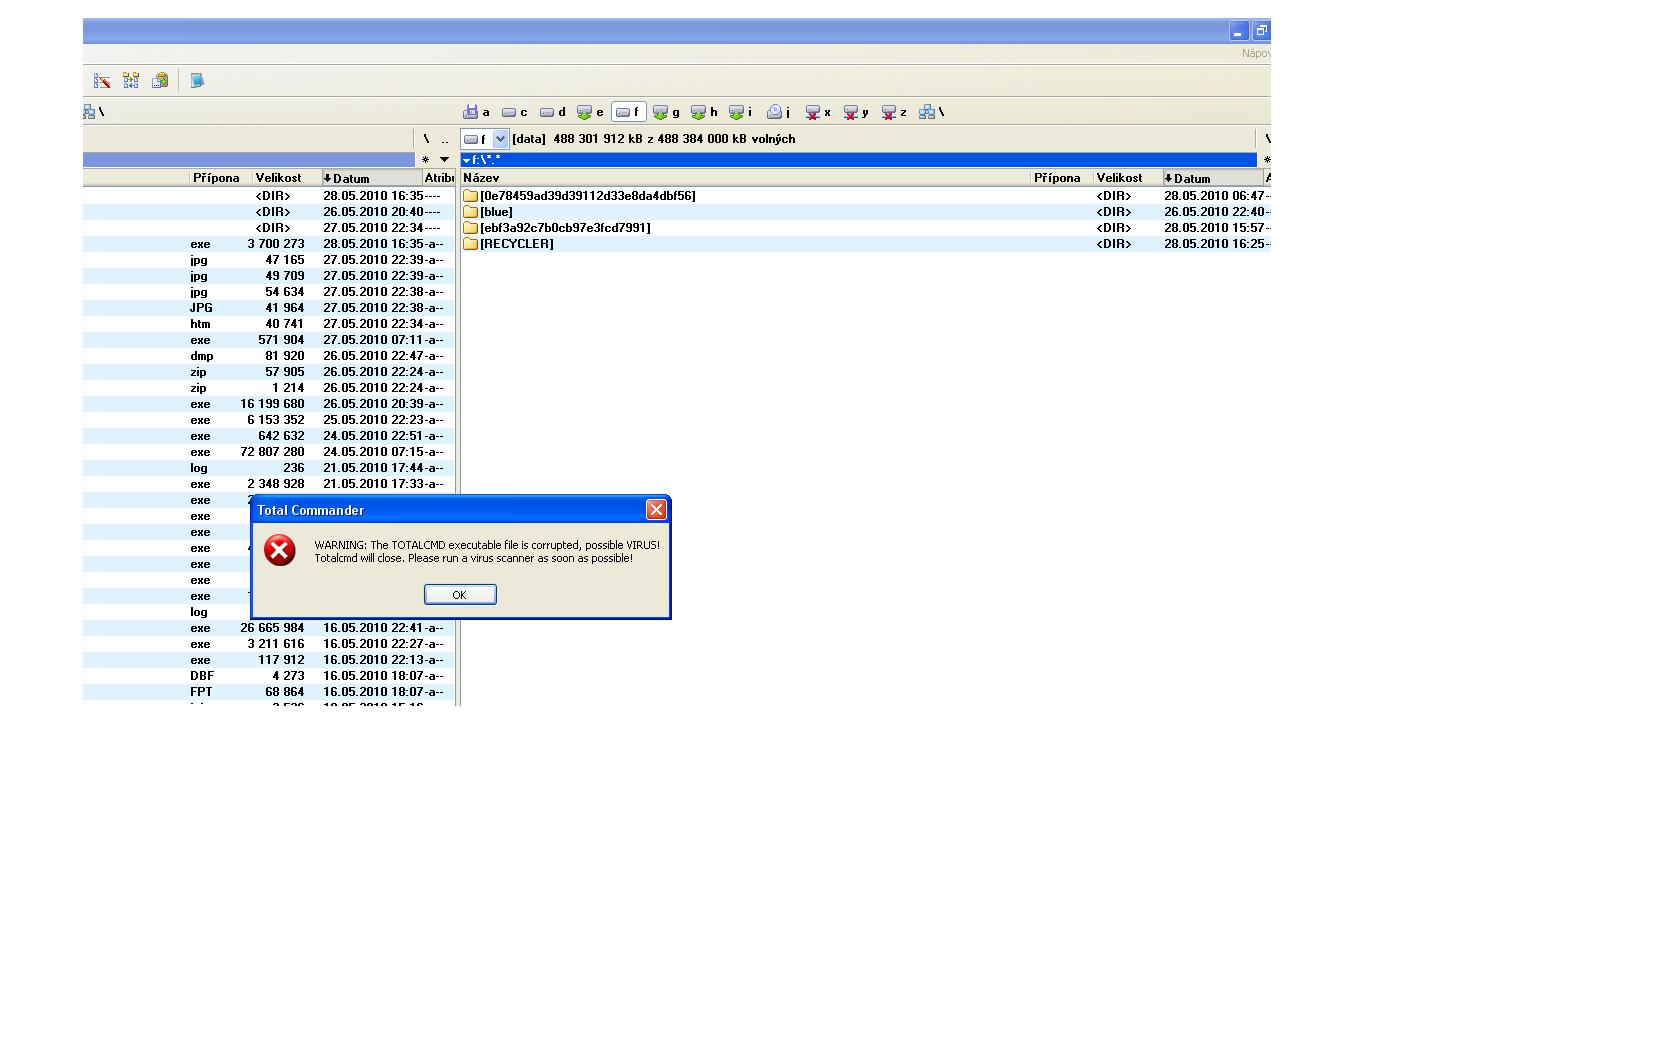Image resolution: width=1680 pixels, height=1050 pixels.
Task: Switch right panel to network drive e
Action: [x=591, y=112]
